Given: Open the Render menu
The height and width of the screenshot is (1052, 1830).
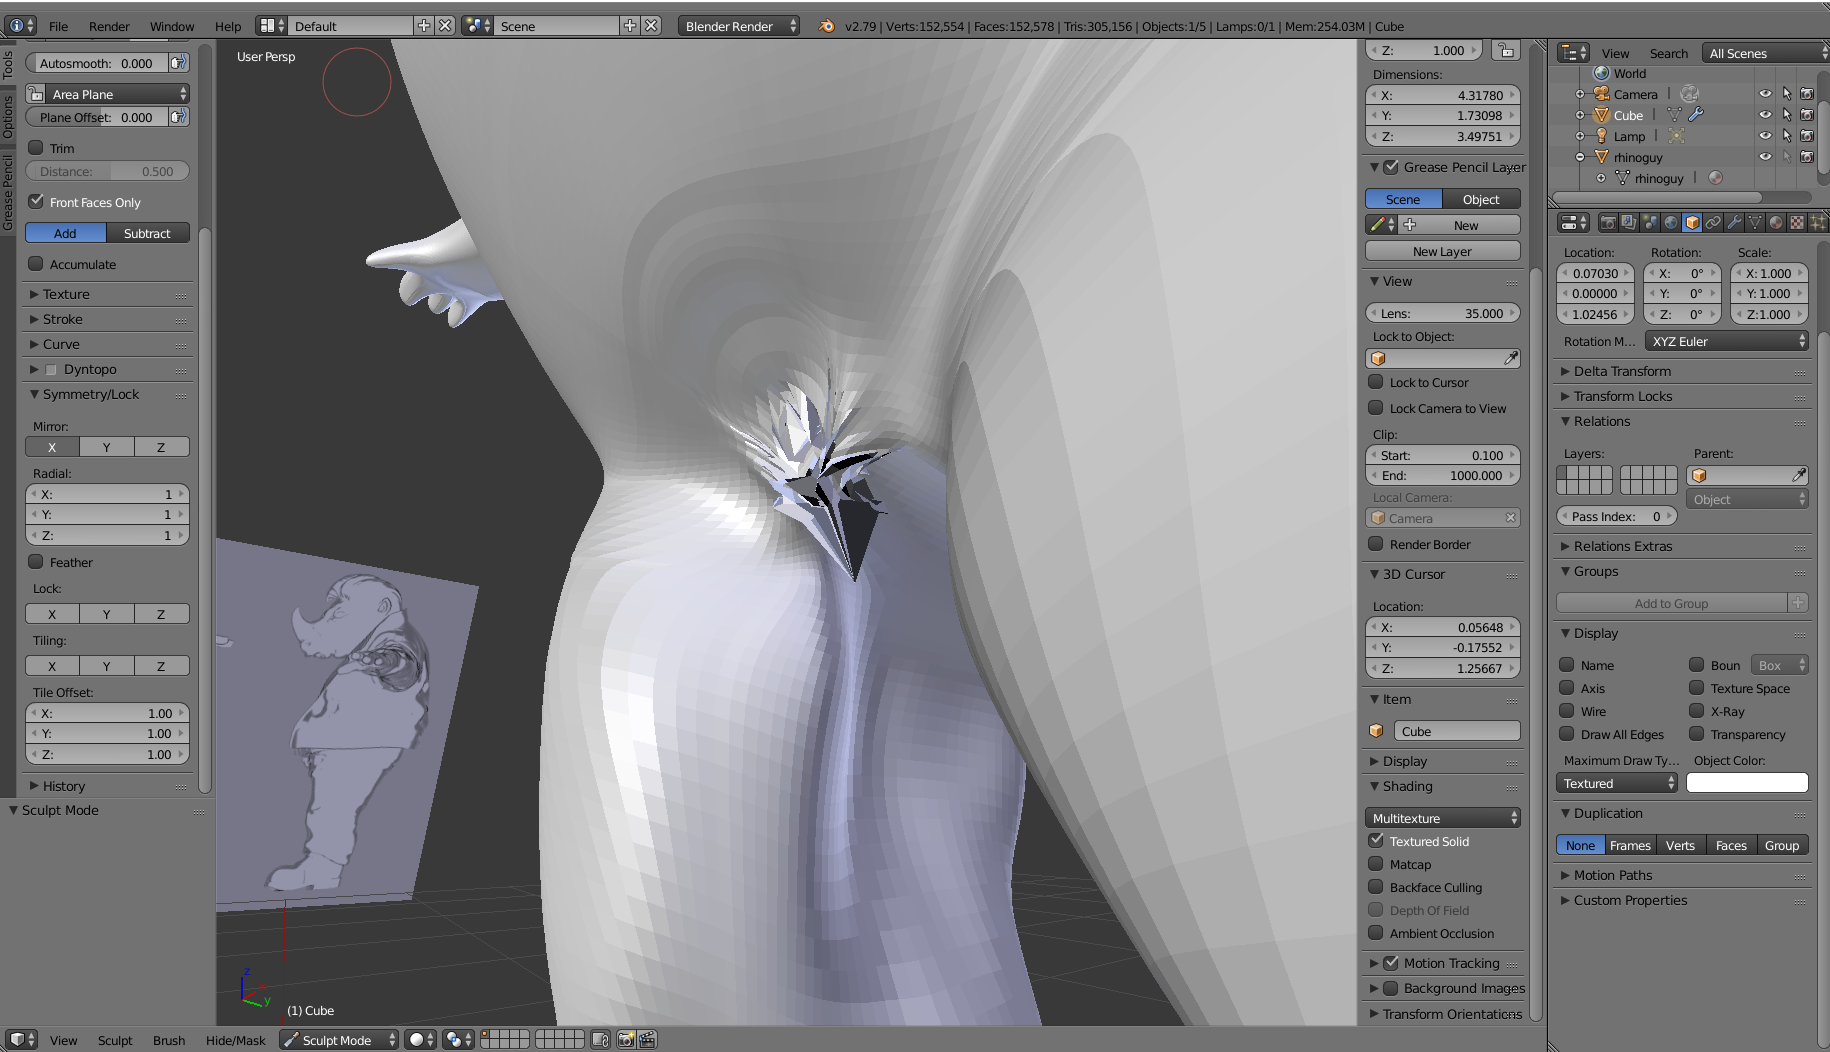Looking at the screenshot, I should (x=109, y=26).
